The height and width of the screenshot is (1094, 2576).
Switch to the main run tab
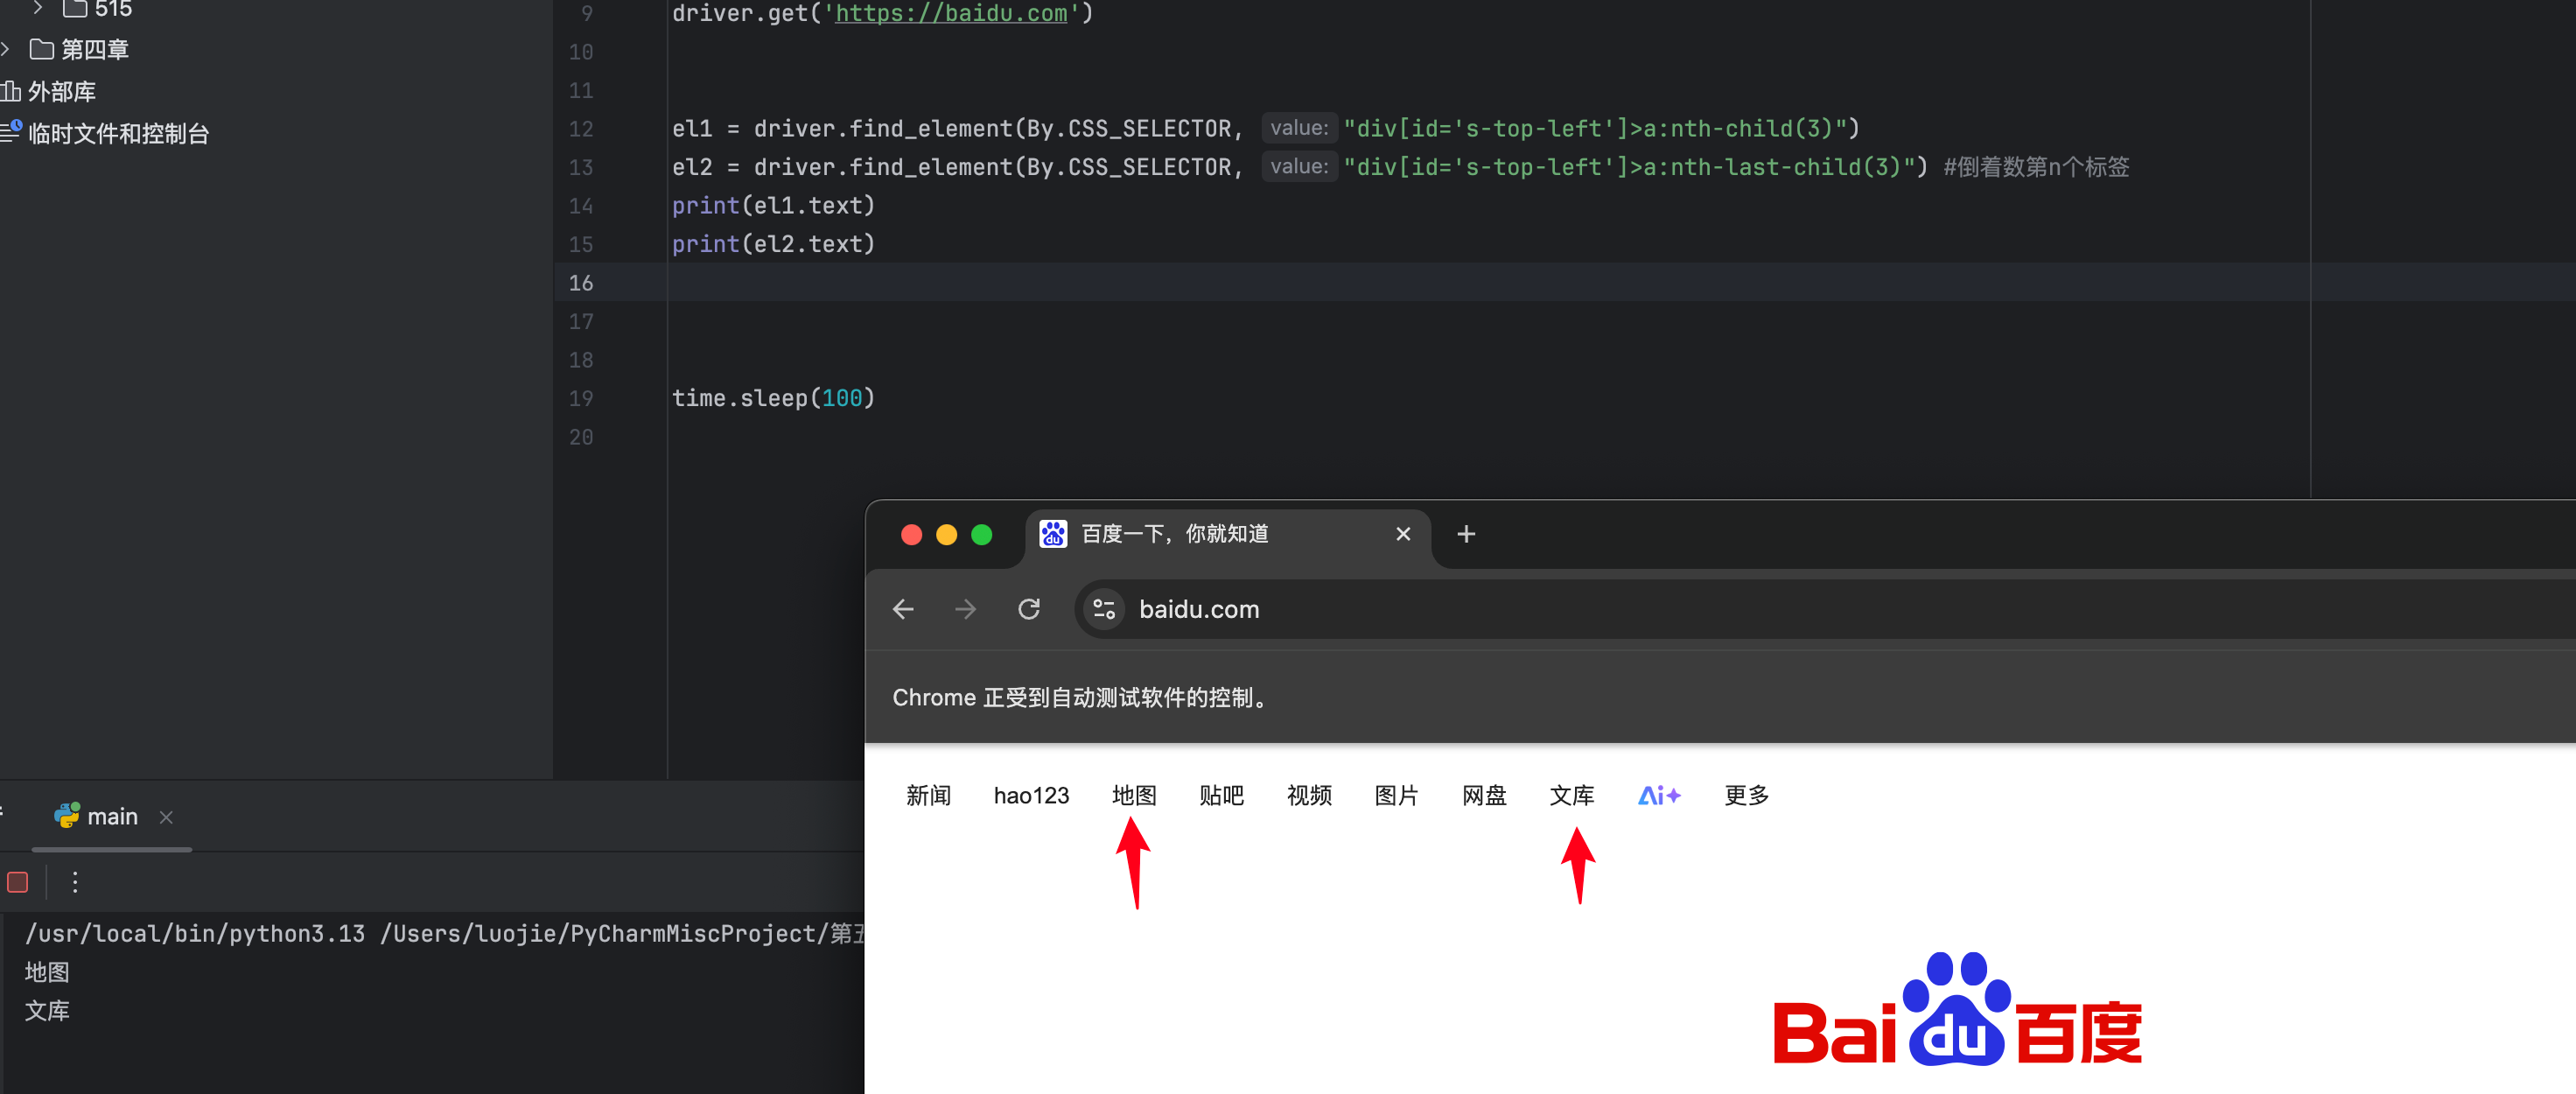pos(111,817)
